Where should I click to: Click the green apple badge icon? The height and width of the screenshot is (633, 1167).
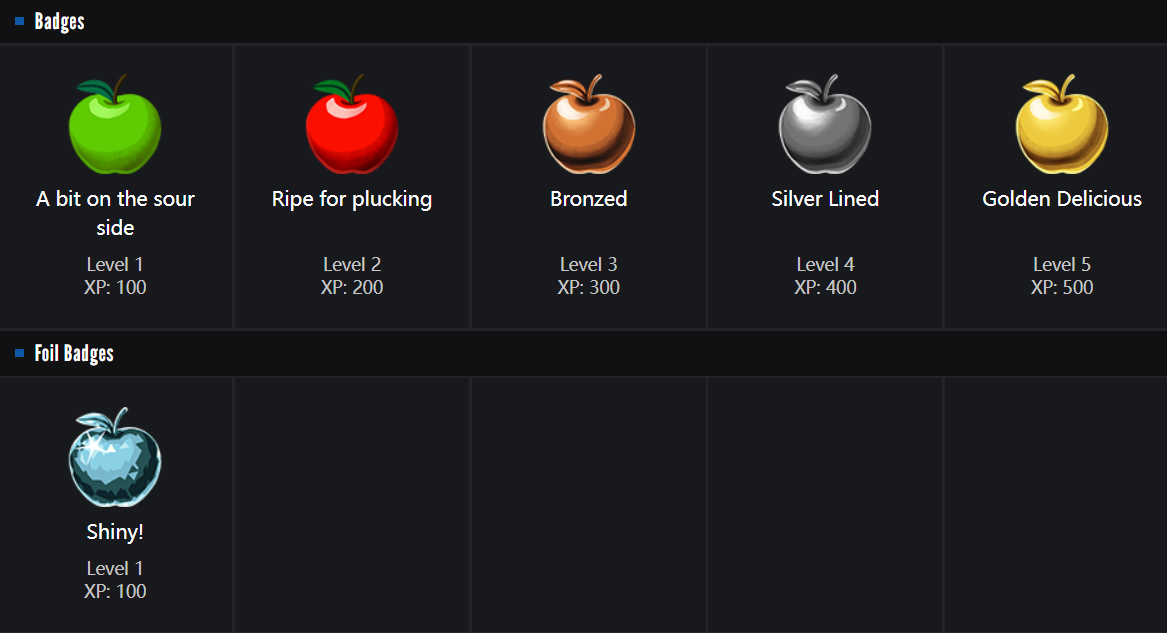coord(115,125)
